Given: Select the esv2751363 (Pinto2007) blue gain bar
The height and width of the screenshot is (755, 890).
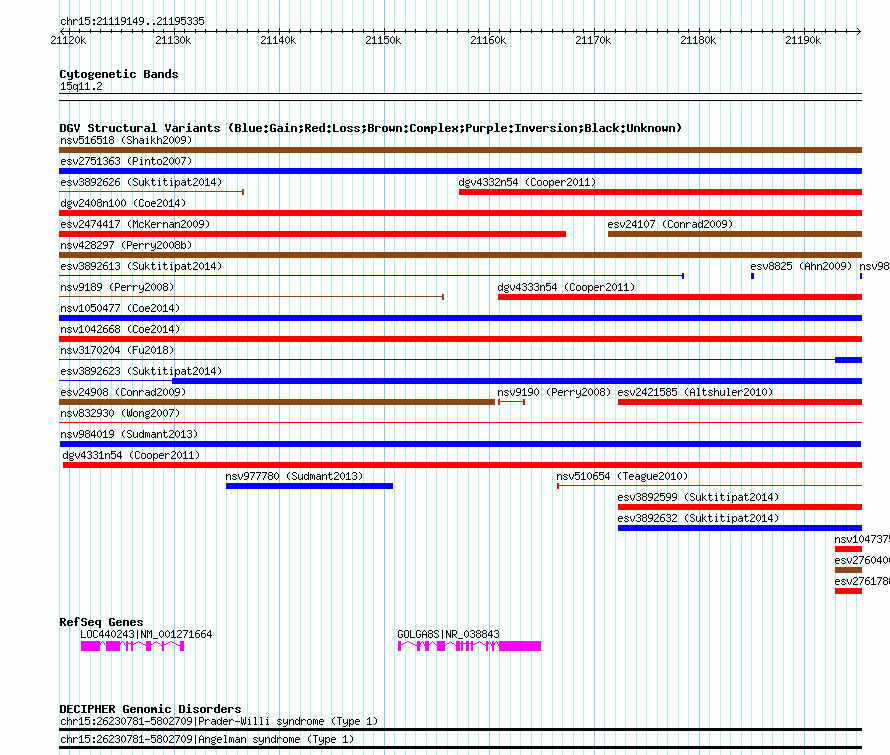Looking at the screenshot, I should coord(460,171).
